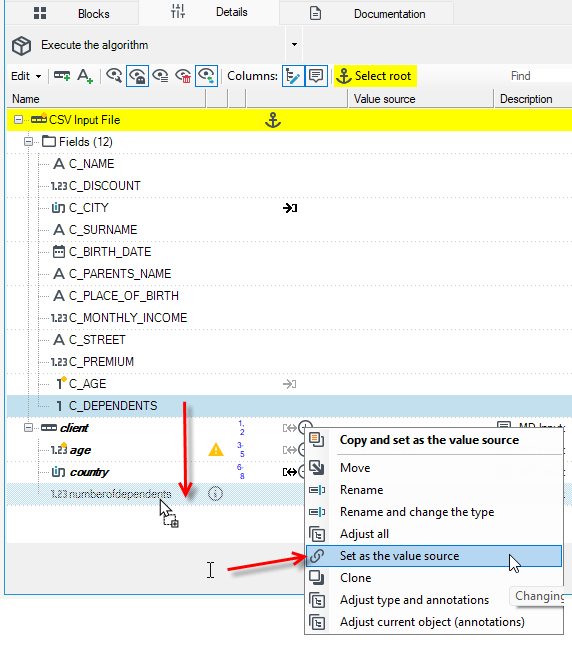
Task: Toggle the eye with red trash filter
Action: [x=183, y=76]
